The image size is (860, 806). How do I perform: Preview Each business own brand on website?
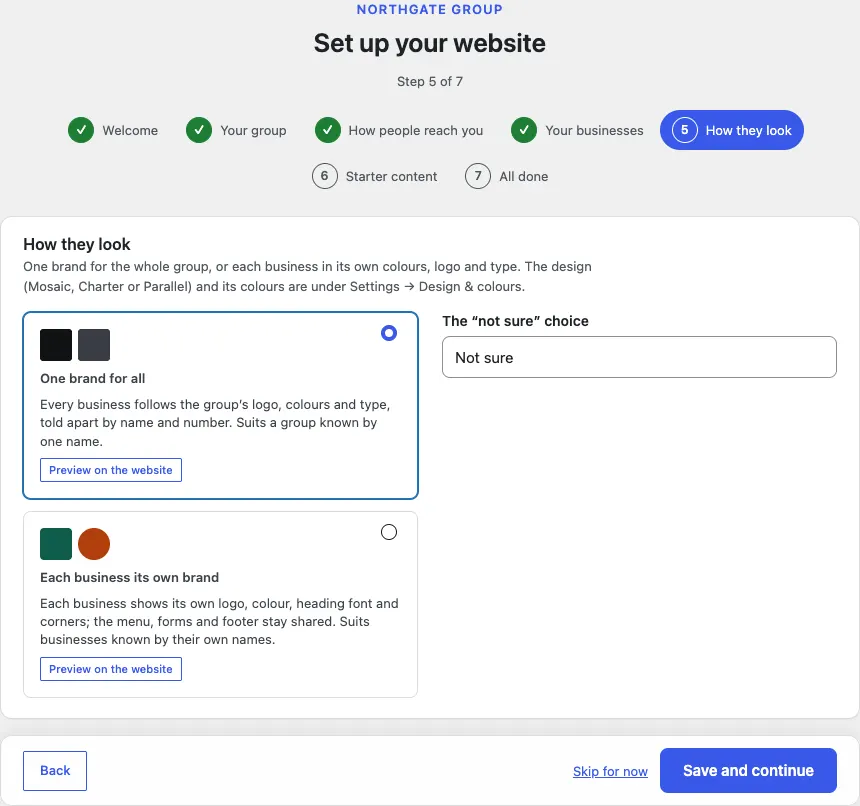coord(111,669)
